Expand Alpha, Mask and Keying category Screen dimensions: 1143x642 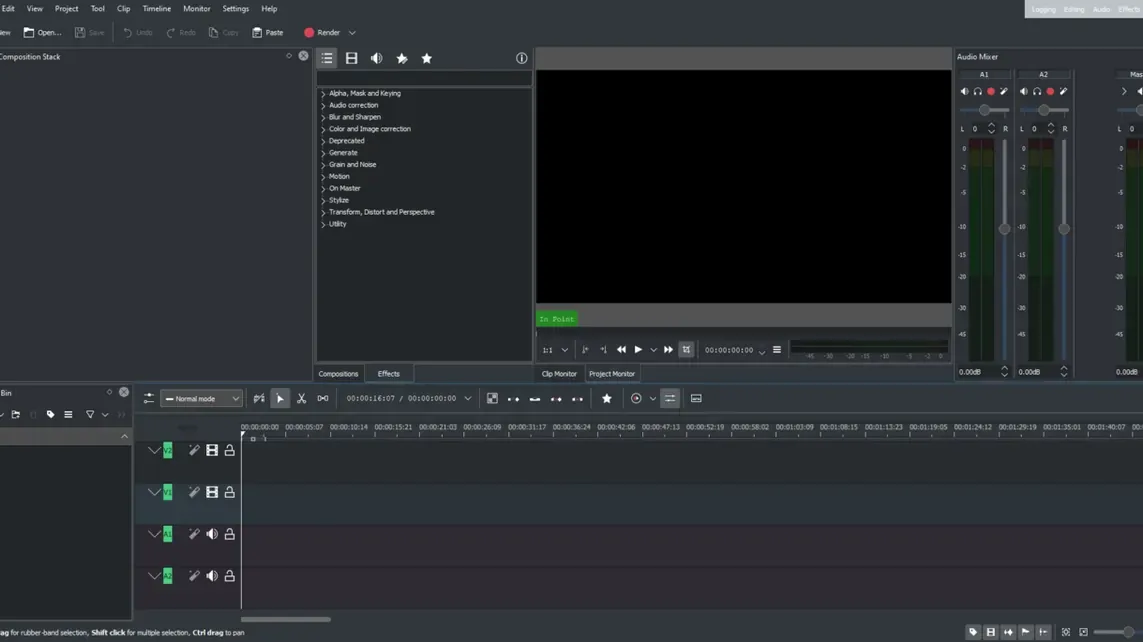[323, 93]
